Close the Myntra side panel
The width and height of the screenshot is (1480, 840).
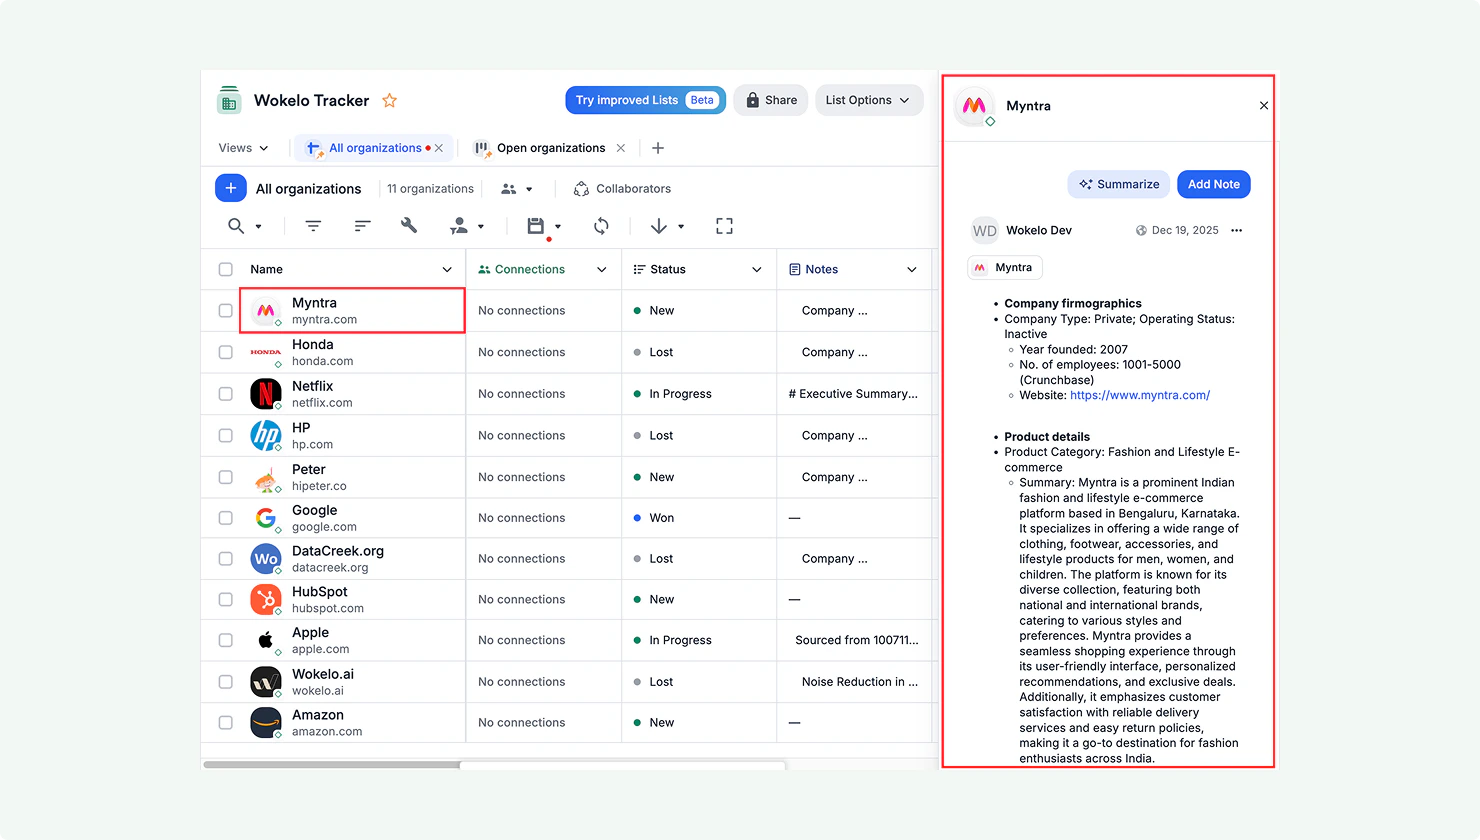[x=1264, y=106]
